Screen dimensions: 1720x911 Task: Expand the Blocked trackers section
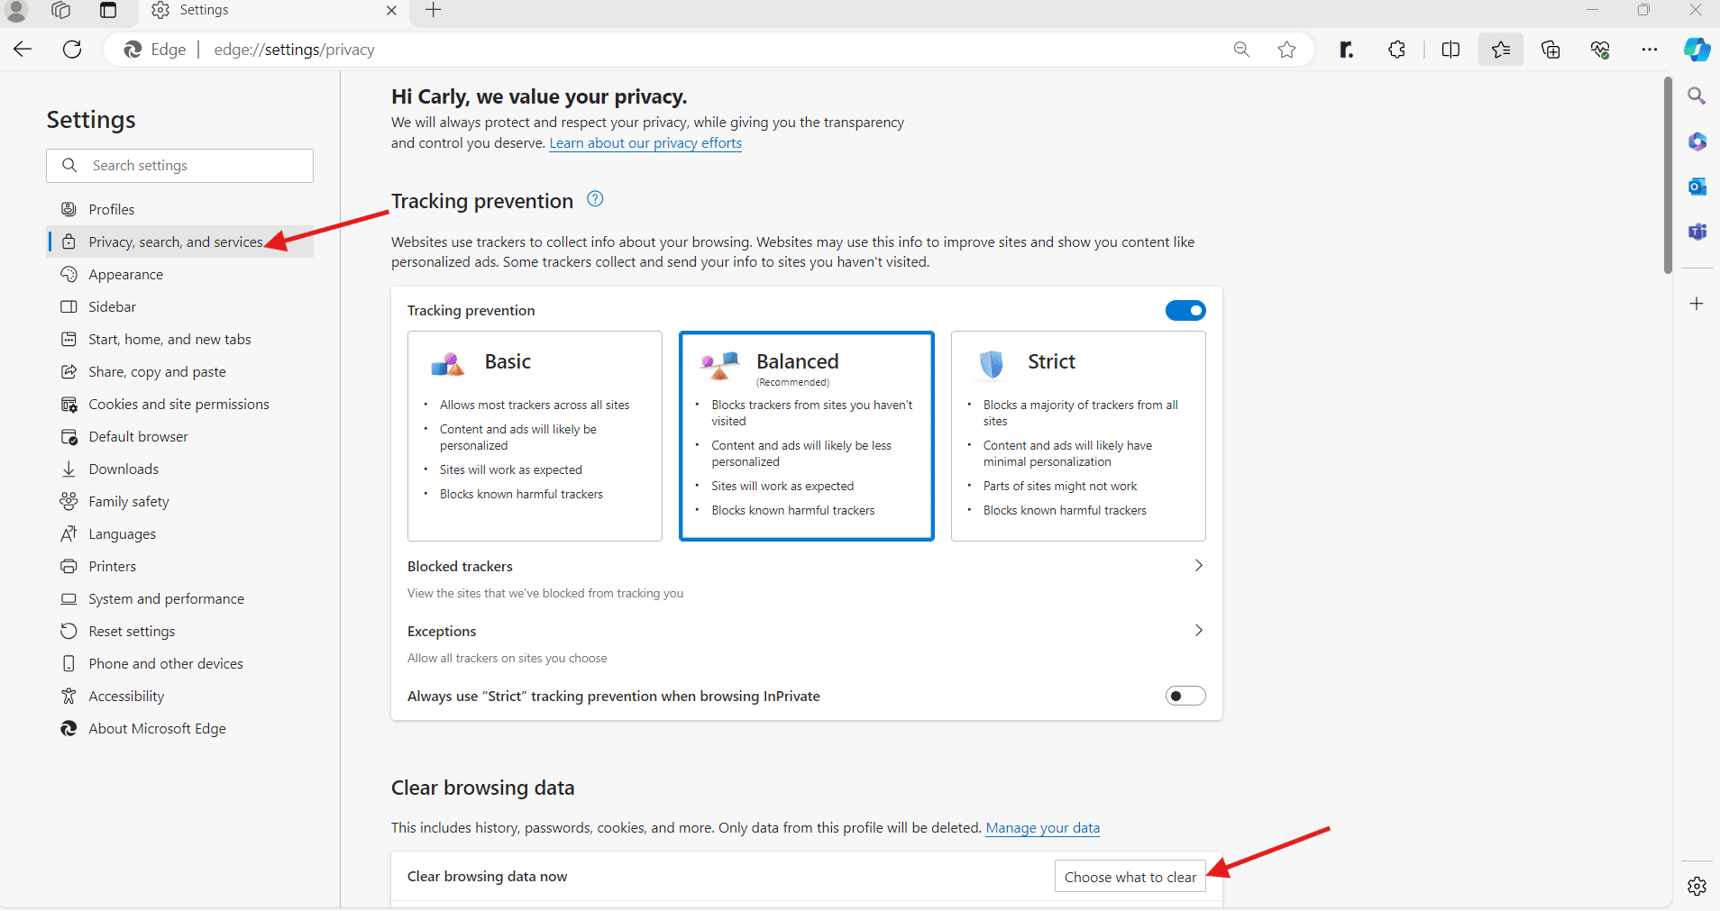pos(1198,565)
